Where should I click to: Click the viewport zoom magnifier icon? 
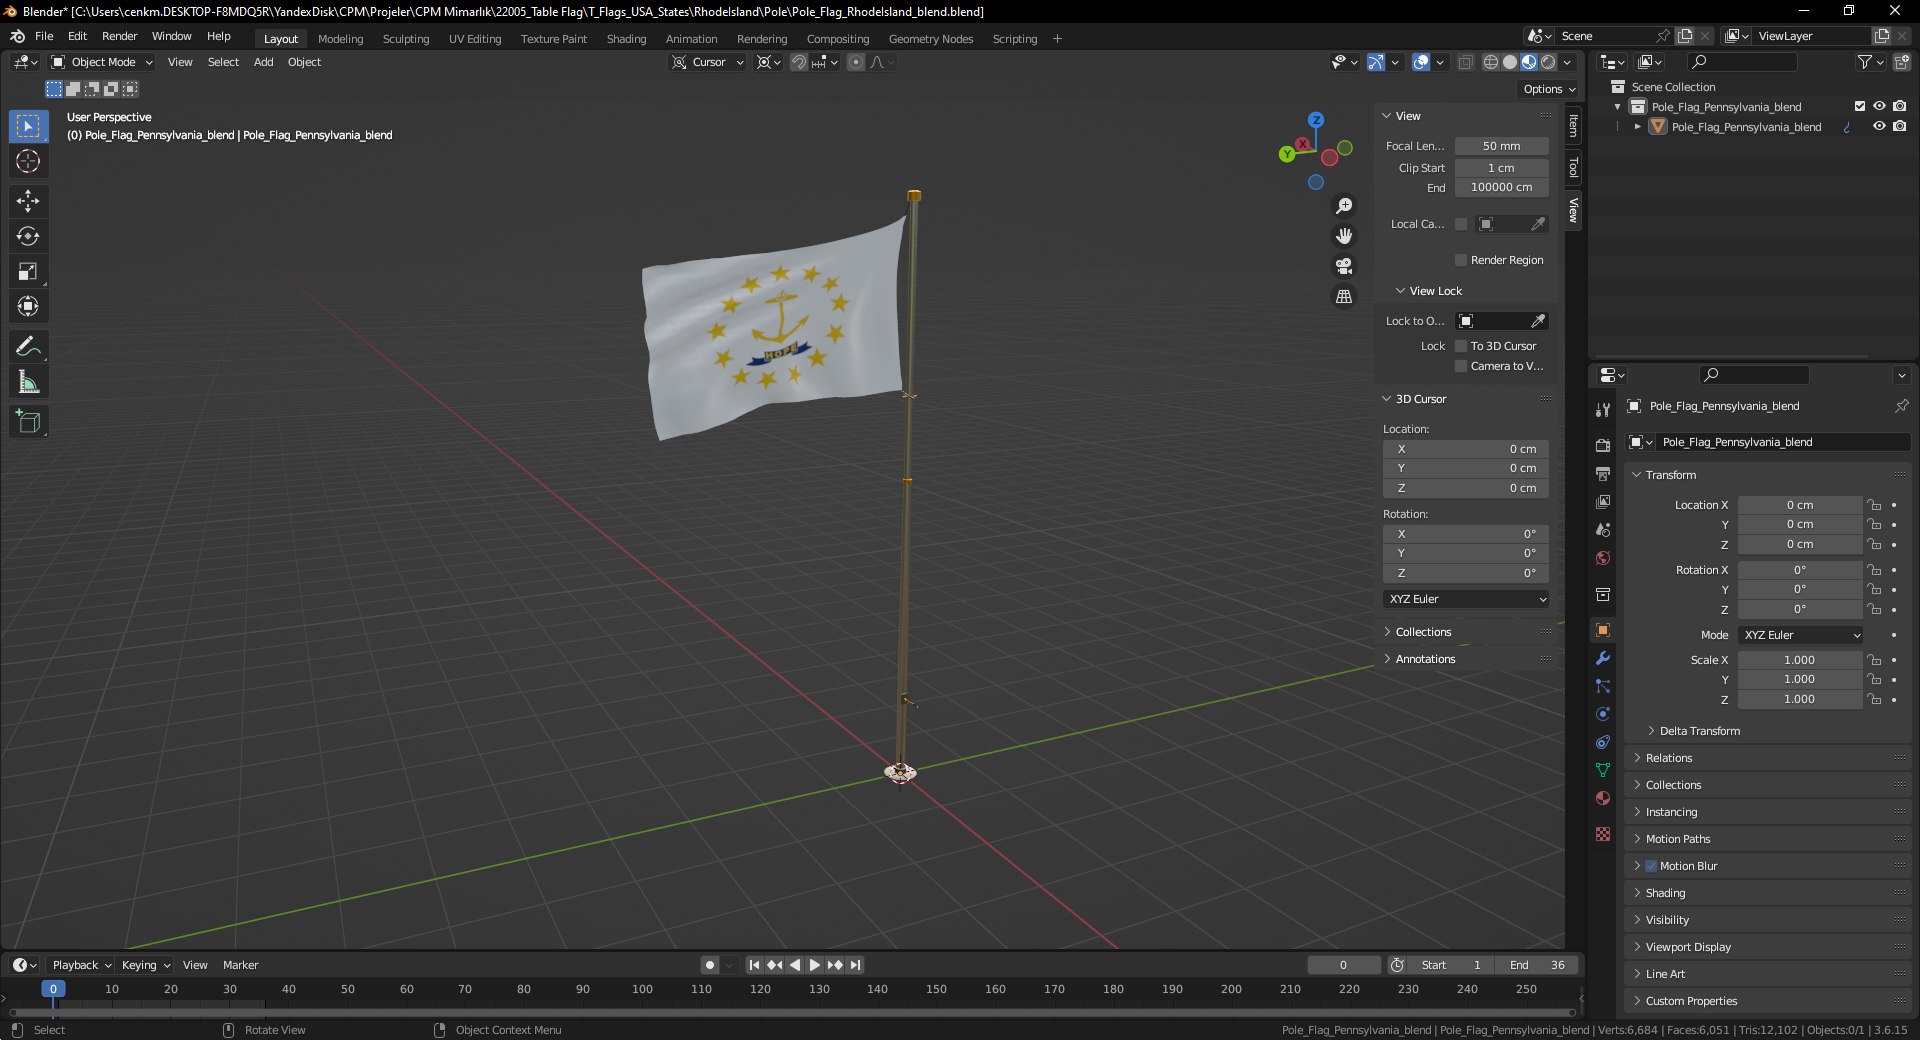(x=1344, y=206)
